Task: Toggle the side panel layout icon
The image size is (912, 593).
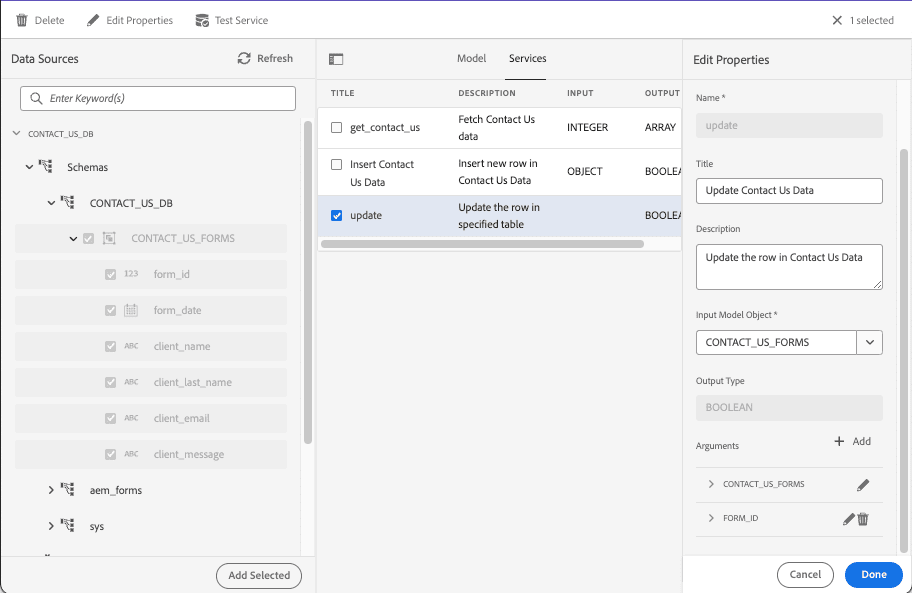Action: click(x=336, y=59)
